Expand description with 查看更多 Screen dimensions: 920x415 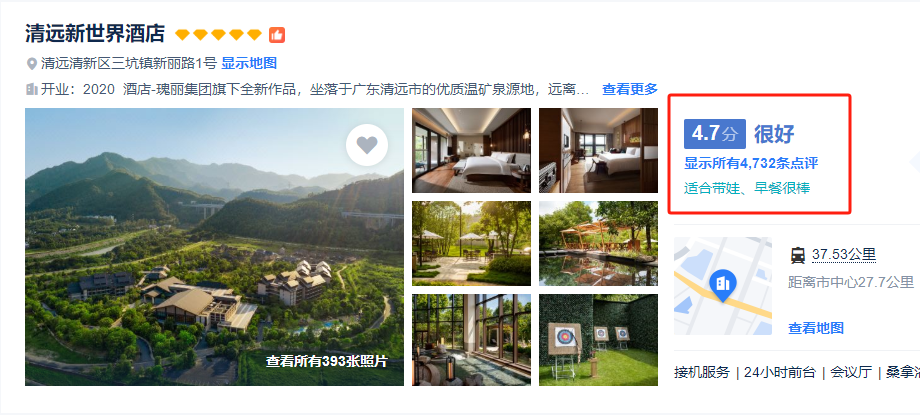tap(630, 90)
